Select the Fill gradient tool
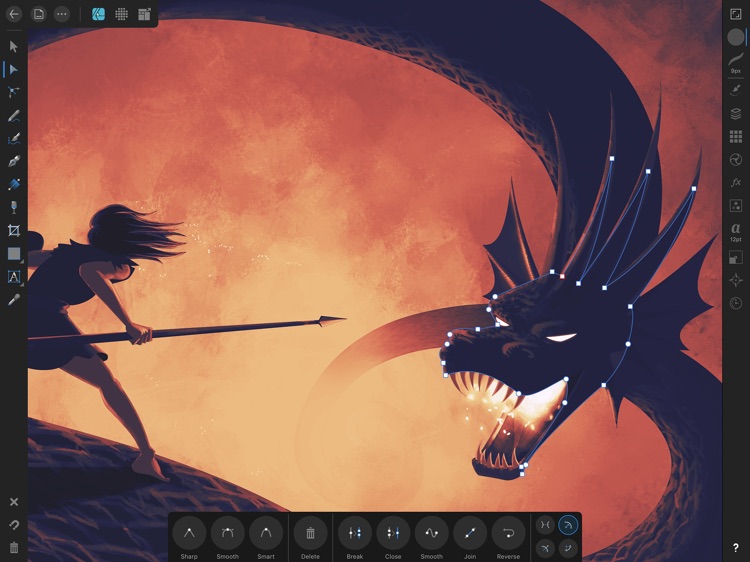 pyautogui.click(x=14, y=184)
